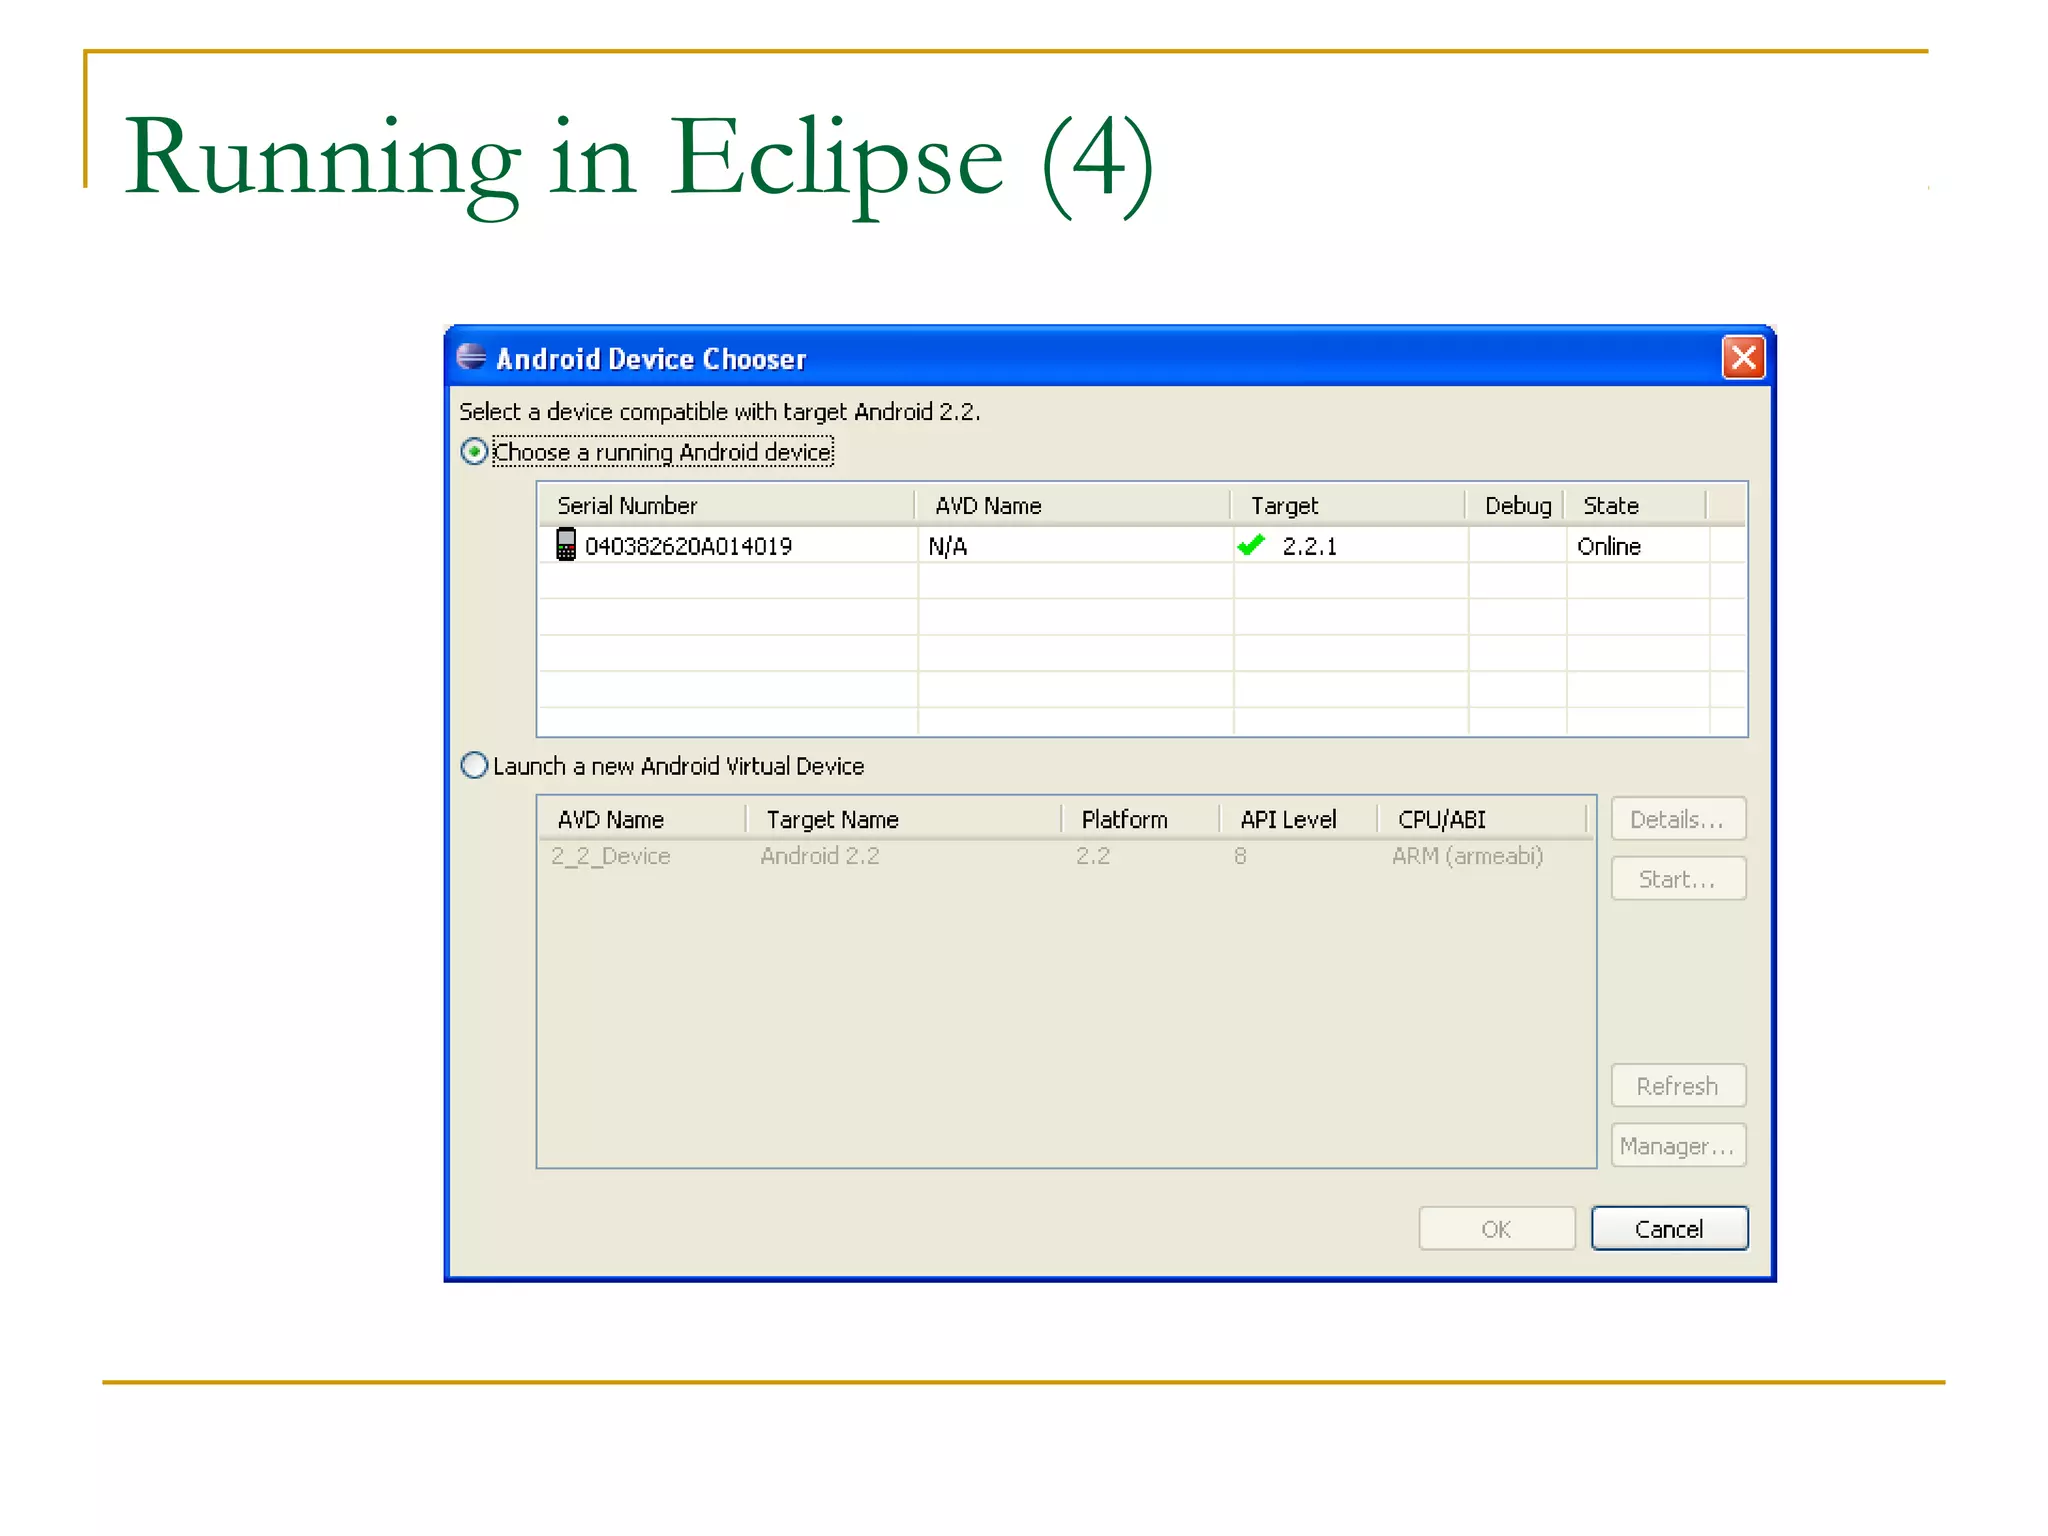
Task: Click the Refresh button
Action: click(1678, 1085)
